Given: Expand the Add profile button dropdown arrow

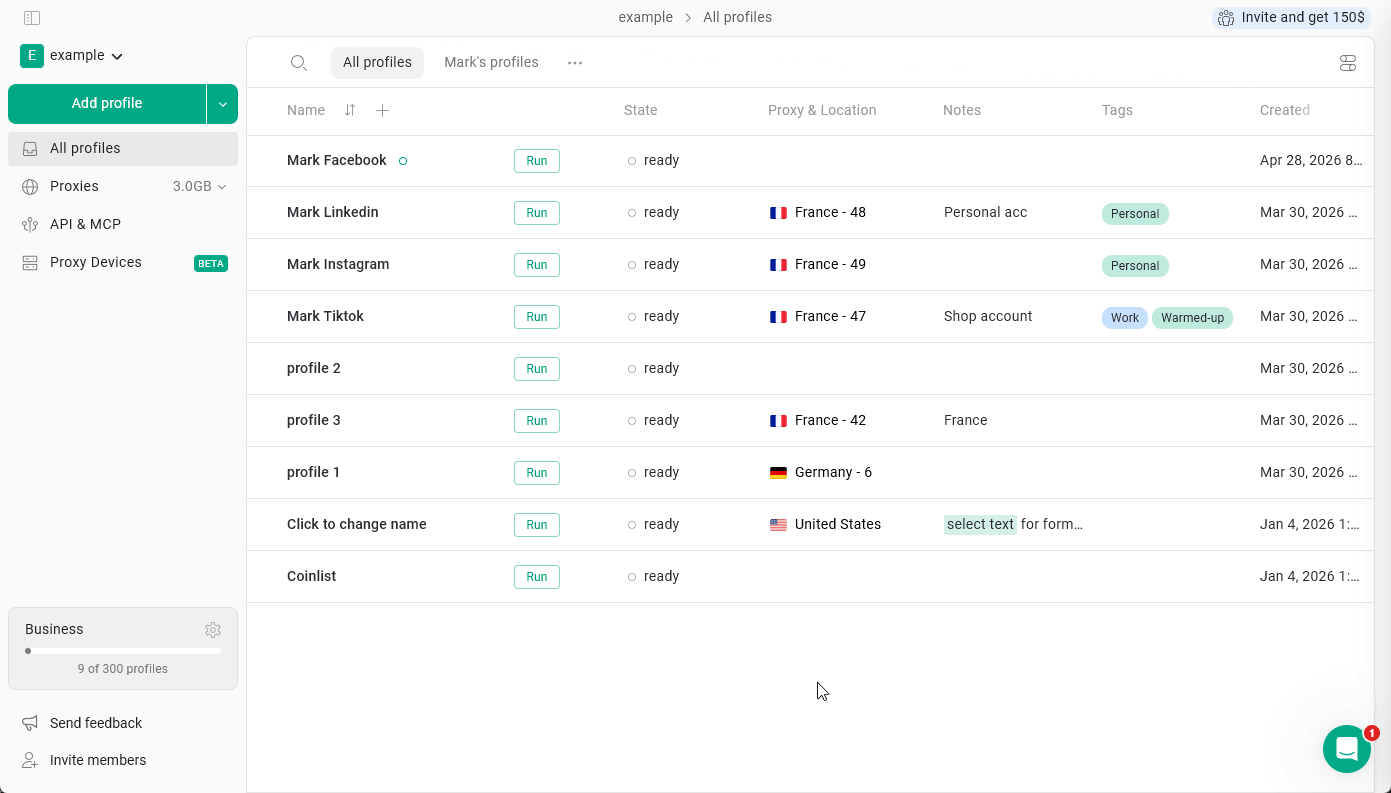Looking at the screenshot, I should (222, 103).
